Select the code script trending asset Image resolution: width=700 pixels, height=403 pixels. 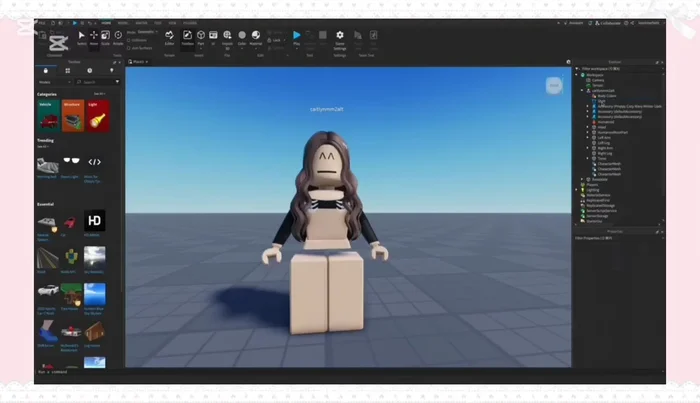pyautogui.click(x=95, y=162)
